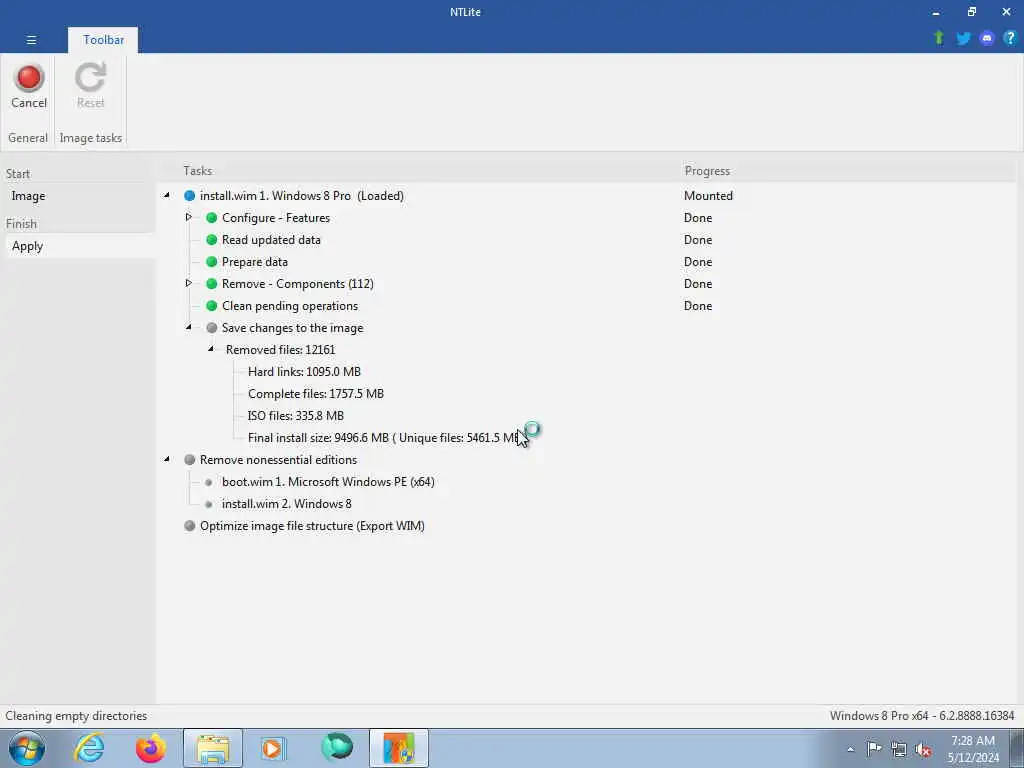Open the Windows Start orb
1024x768 pixels.
[27, 748]
